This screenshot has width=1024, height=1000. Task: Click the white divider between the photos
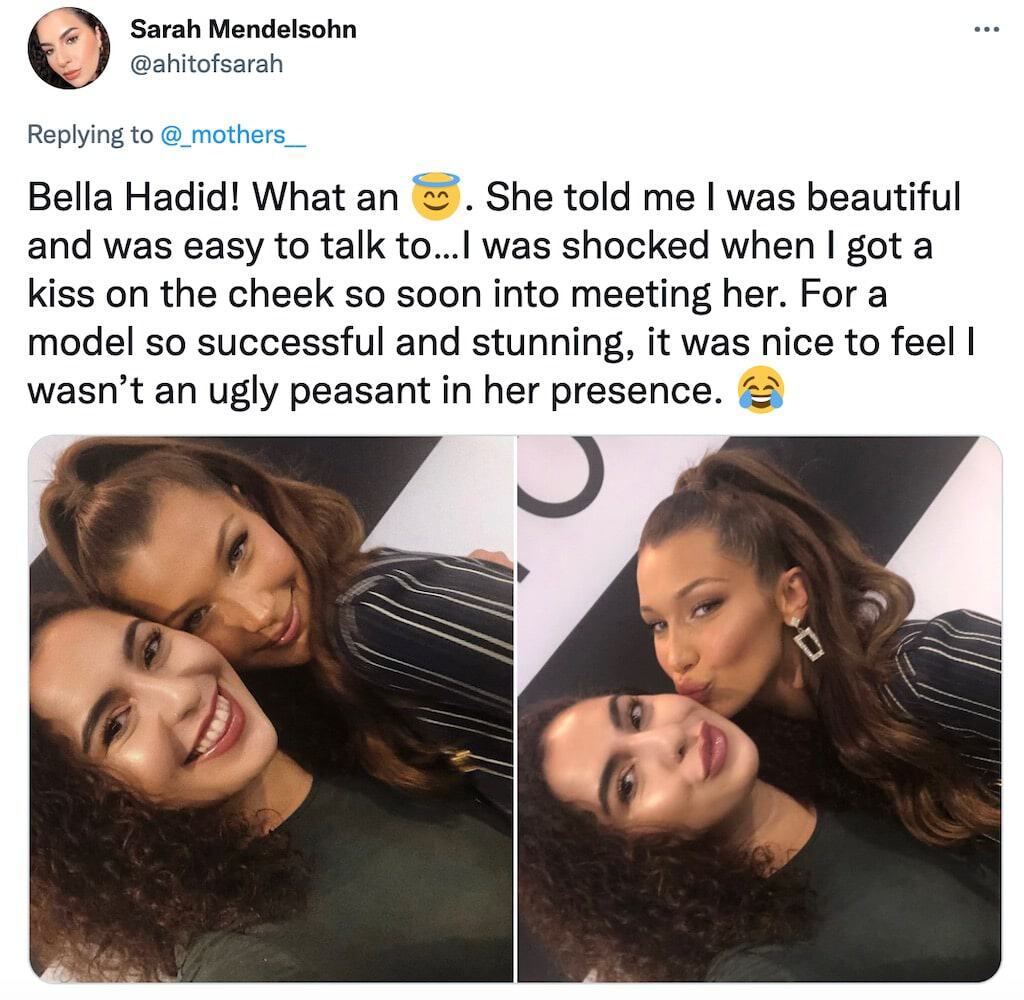pyautogui.click(x=516, y=708)
